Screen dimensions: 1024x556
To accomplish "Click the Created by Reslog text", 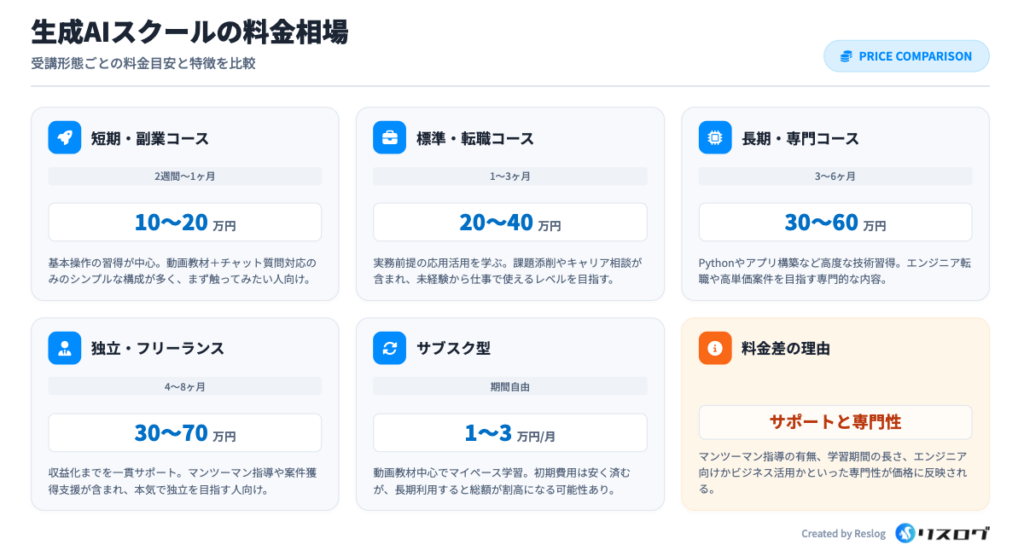I will pos(843,534).
